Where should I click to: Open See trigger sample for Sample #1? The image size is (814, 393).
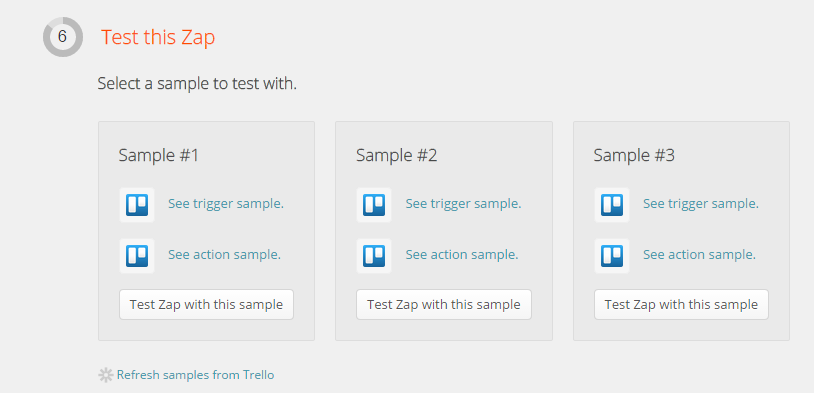click(226, 204)
